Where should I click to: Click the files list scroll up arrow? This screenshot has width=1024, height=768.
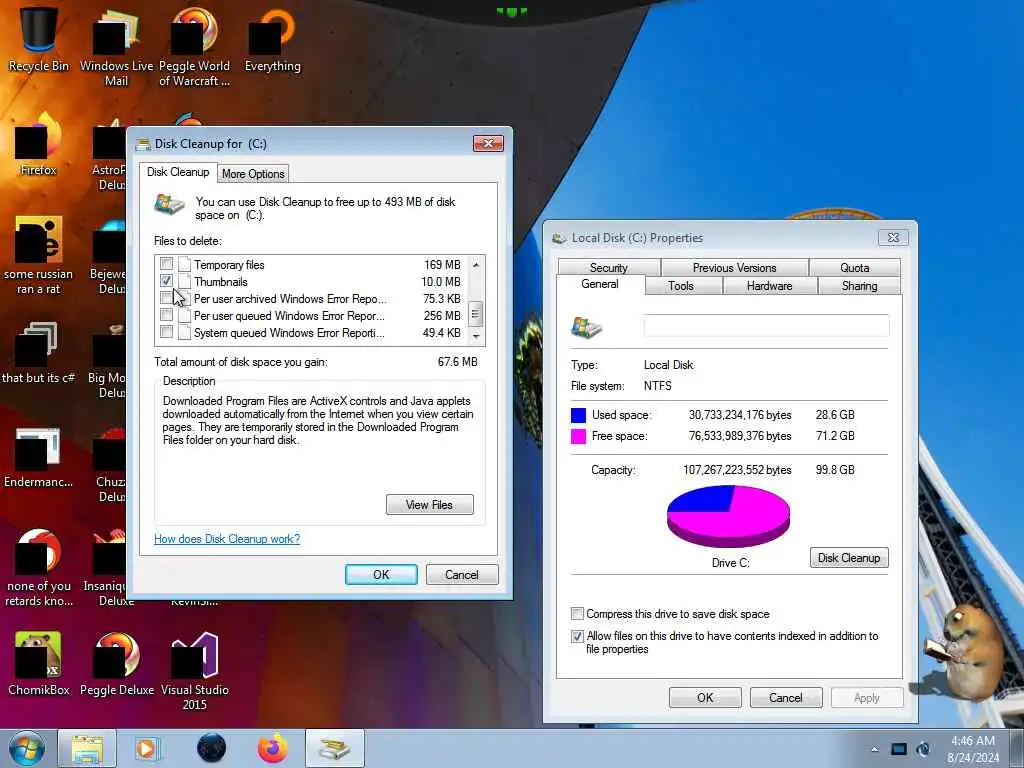click(476, 264)
